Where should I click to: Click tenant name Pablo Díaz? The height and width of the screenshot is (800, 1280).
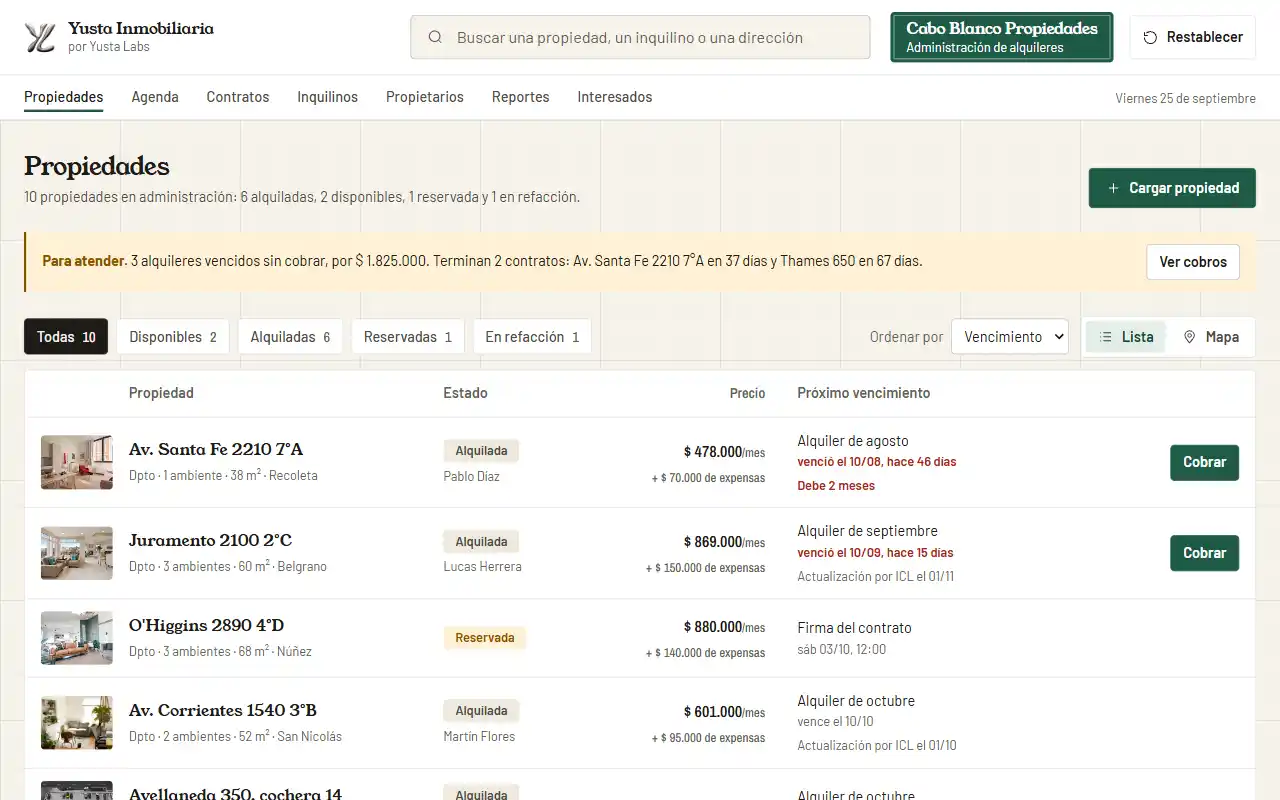(472, 477)
